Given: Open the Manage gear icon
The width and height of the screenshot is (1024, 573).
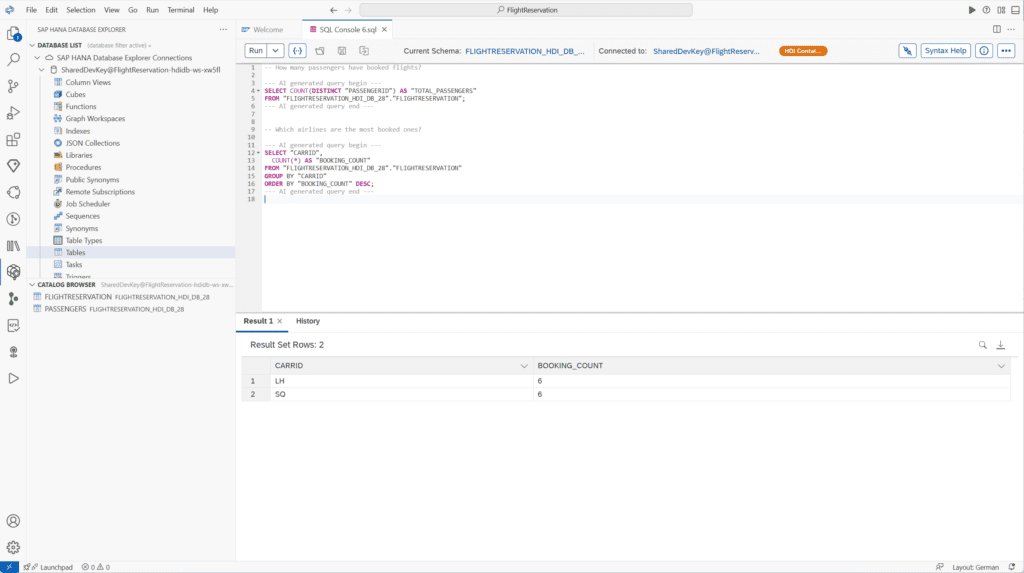Looking at the screenshot, I should [x=13, y=547].
